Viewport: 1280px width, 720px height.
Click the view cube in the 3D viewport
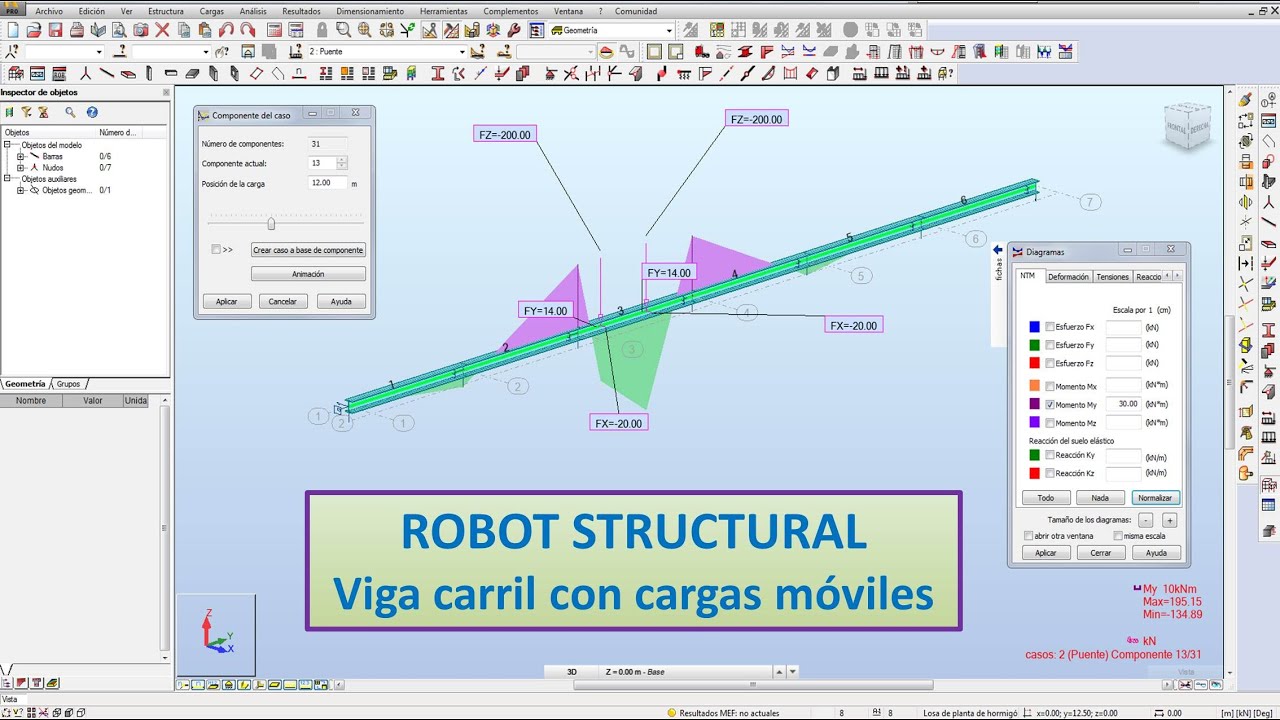point(1188,127)
